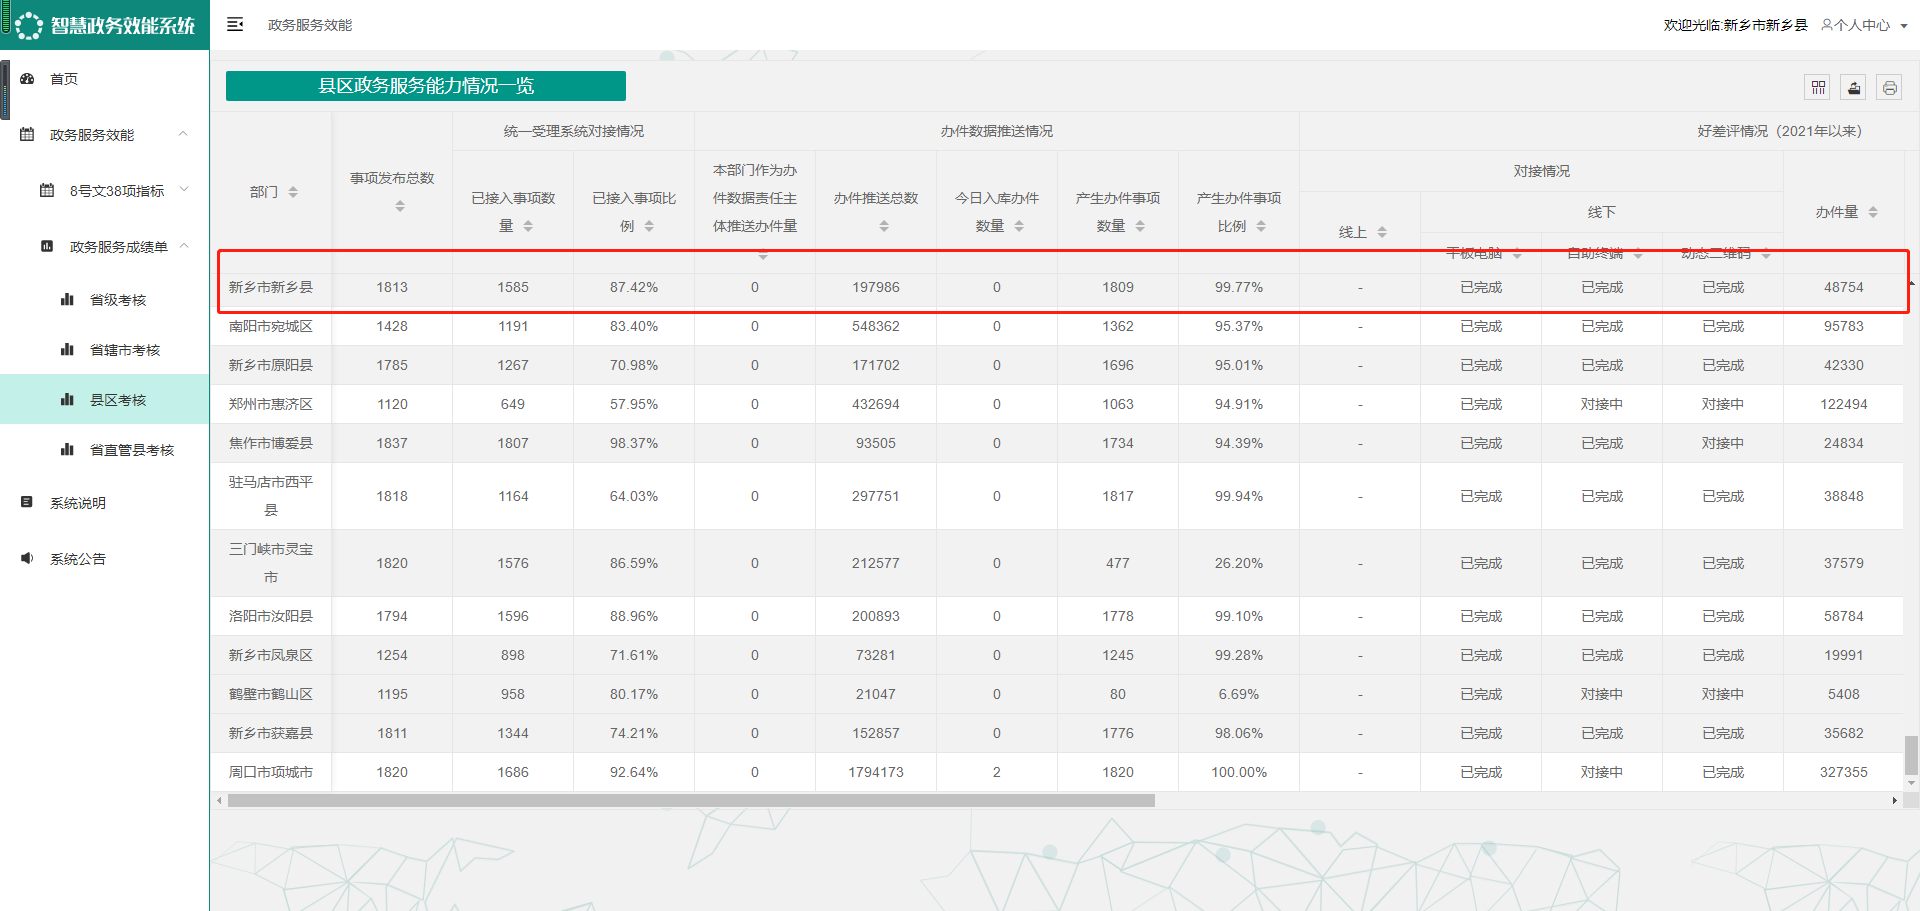Click the 新乡市新乡县 table row cell
The width and height of the screenshot is (1920, 911).
[x=271, y=288]
